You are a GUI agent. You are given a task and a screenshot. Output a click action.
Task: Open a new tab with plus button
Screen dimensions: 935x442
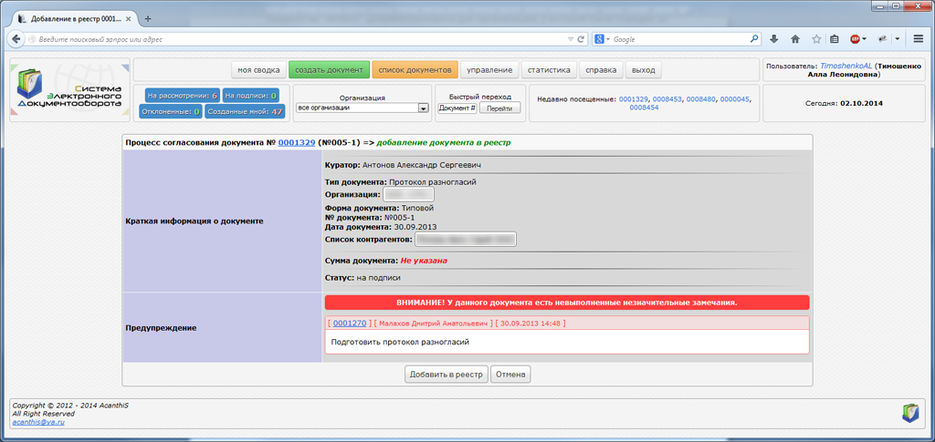click(148, 18)
